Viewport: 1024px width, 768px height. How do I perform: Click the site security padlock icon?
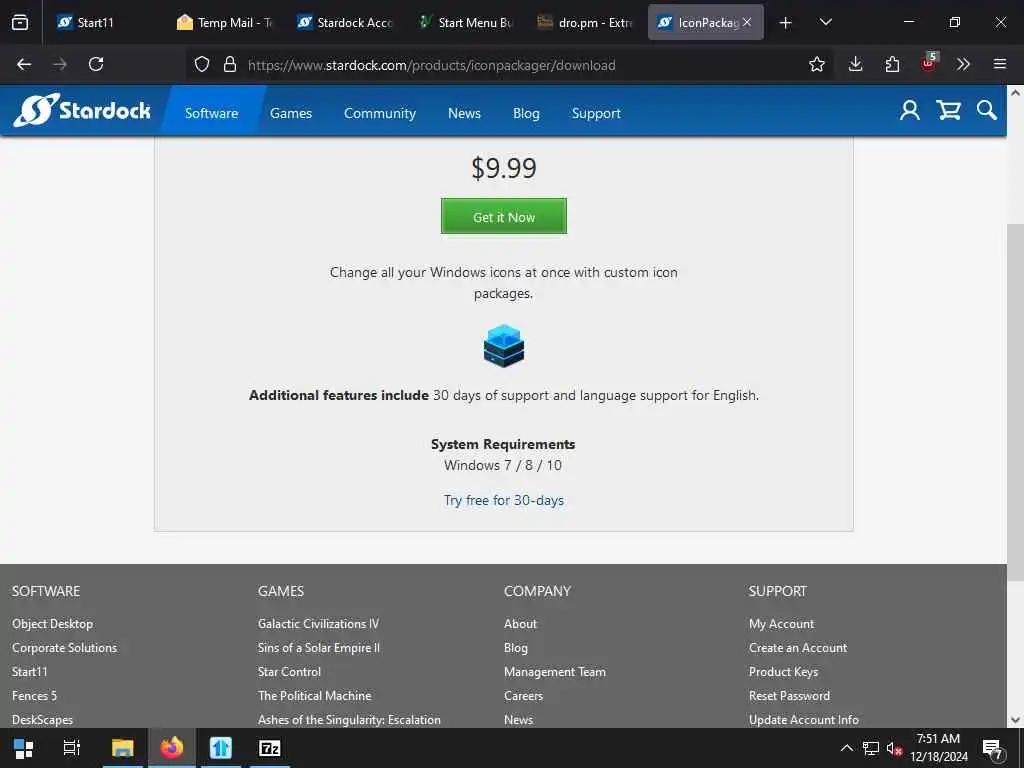[x=229, y=64]
